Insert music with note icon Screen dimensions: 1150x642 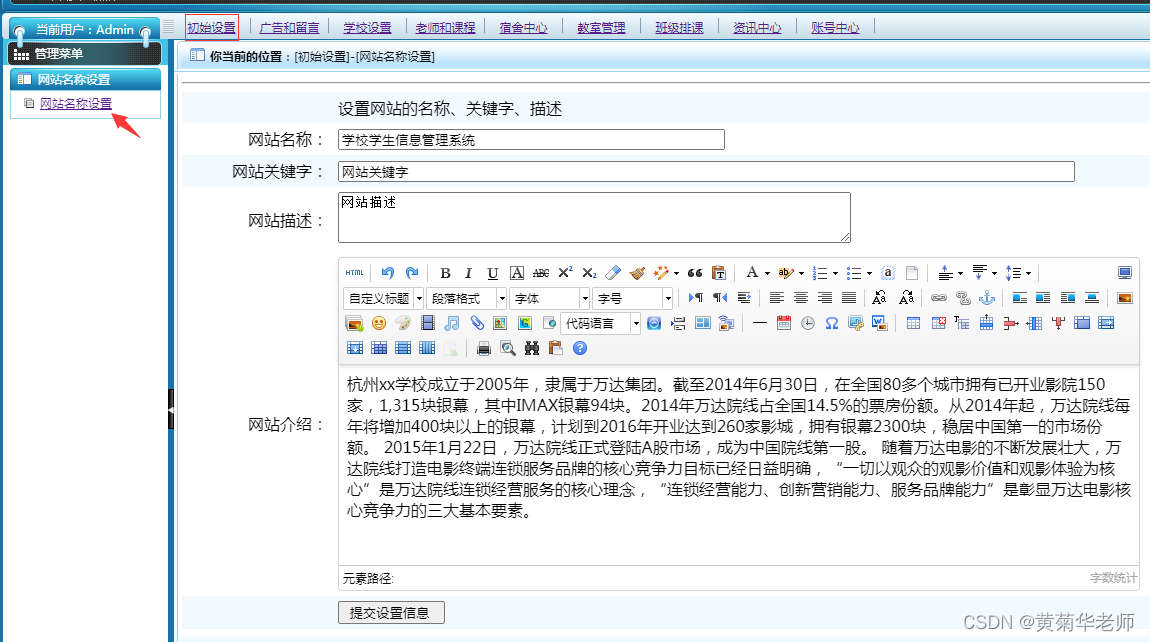coord(452,323)
